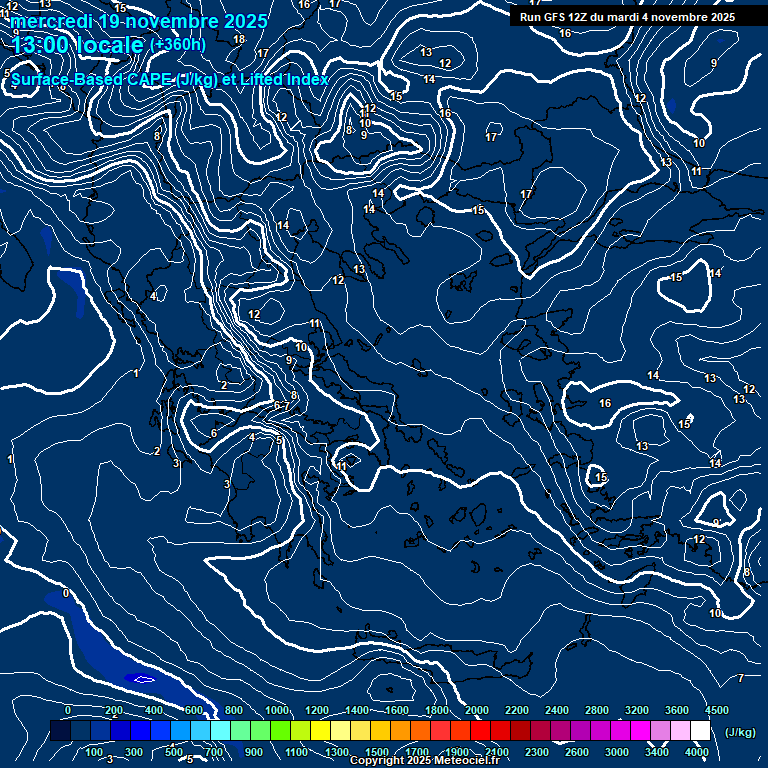Click the white swatch ending the CAPE legend
768x768 pixels.
tap(700, 730)
